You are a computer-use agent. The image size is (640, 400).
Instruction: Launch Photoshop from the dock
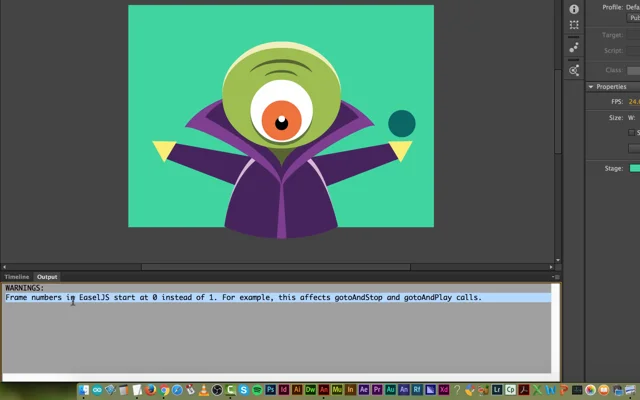pyautogui.click(x=270, y=390)
